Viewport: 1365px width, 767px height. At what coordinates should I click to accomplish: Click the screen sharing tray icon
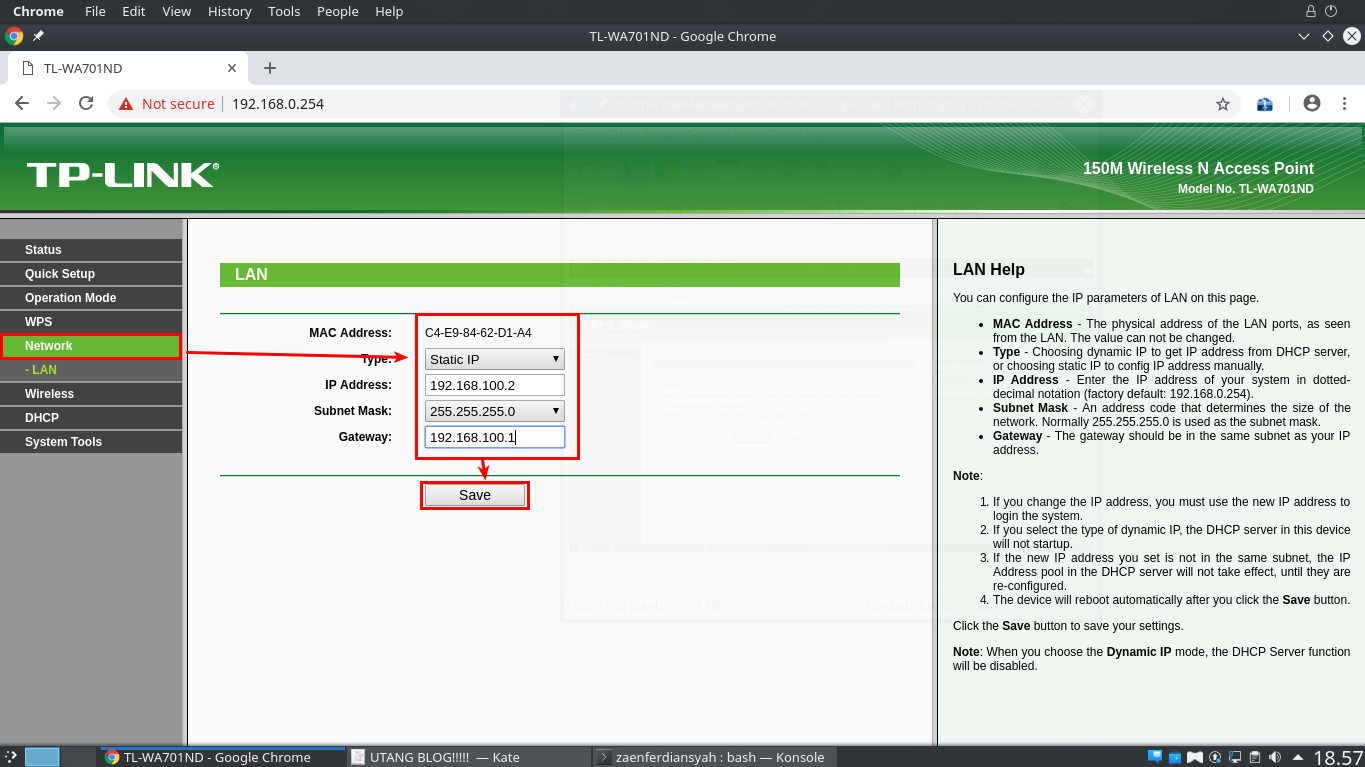pos(1235,756)
